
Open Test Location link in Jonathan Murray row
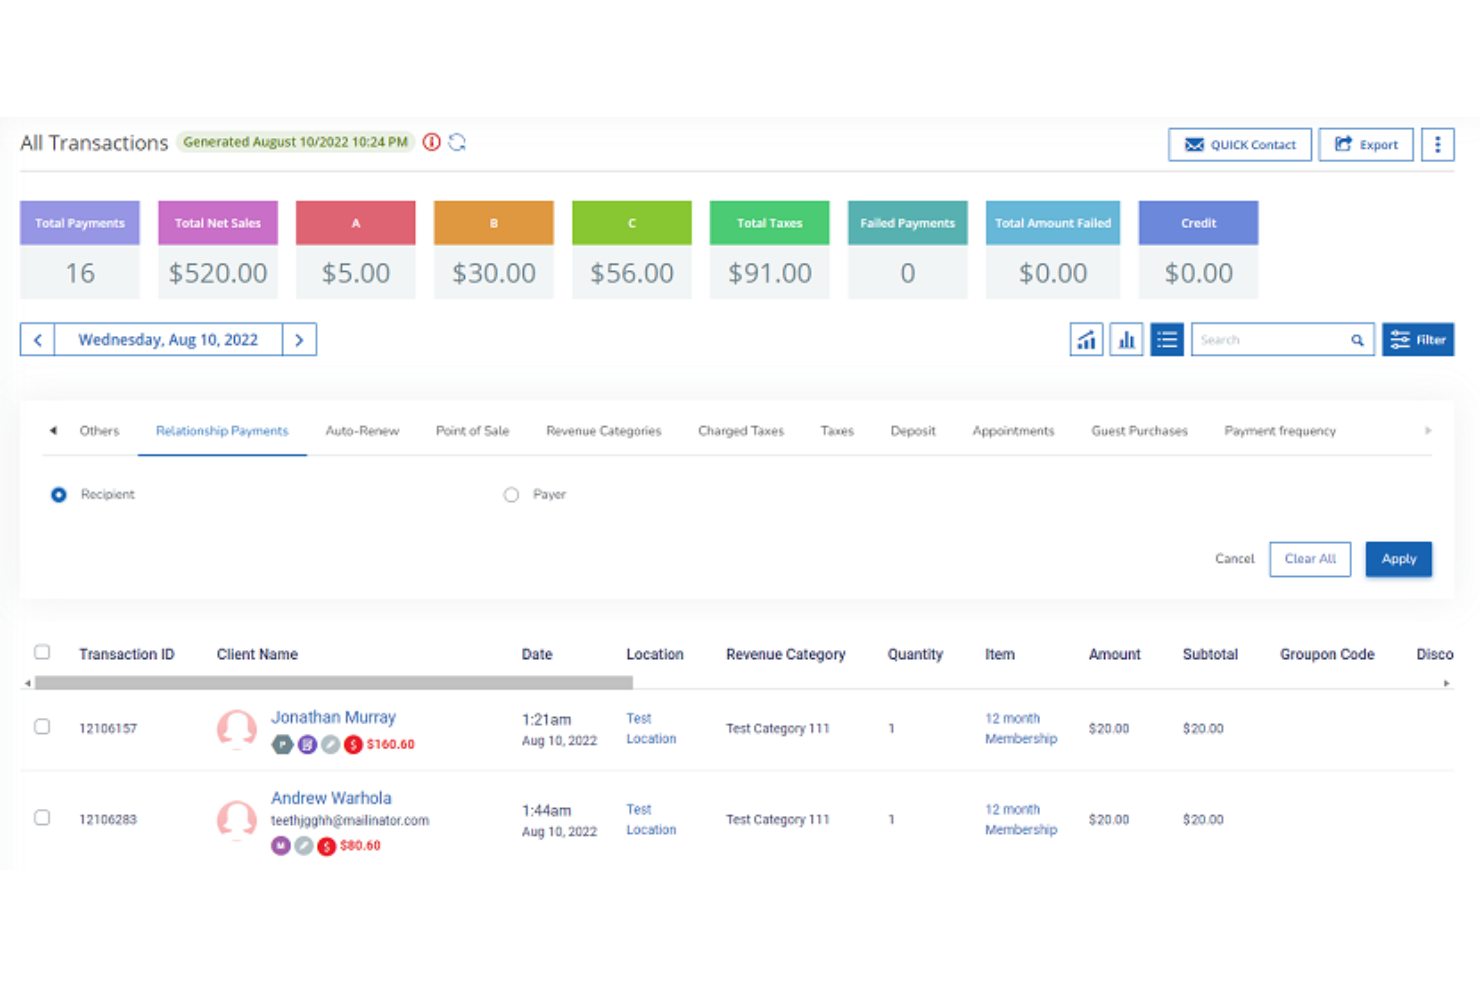coord(651,729)
